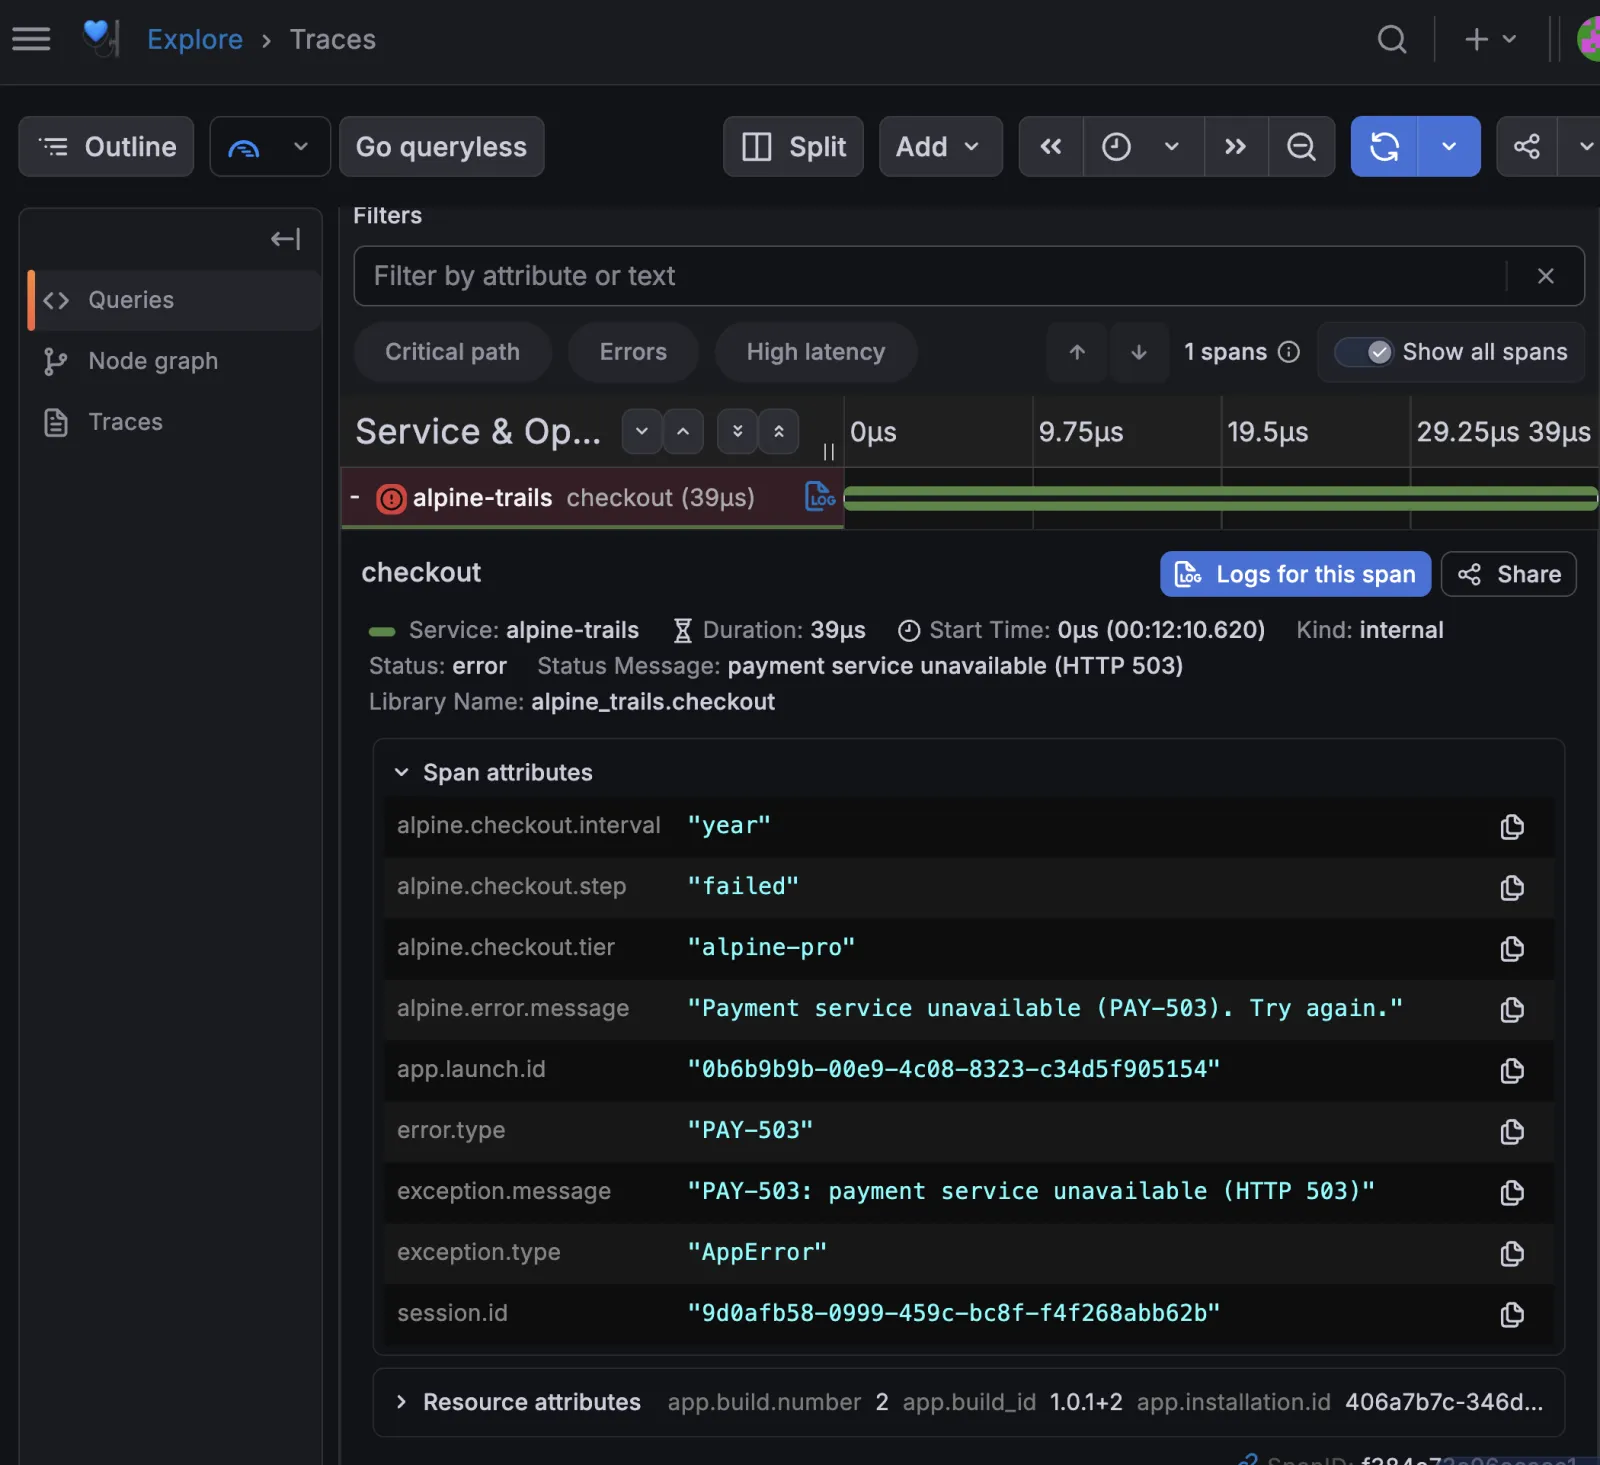Share the checkout span
This screenshot has height=1465, width=1600.
(1508, 574)
